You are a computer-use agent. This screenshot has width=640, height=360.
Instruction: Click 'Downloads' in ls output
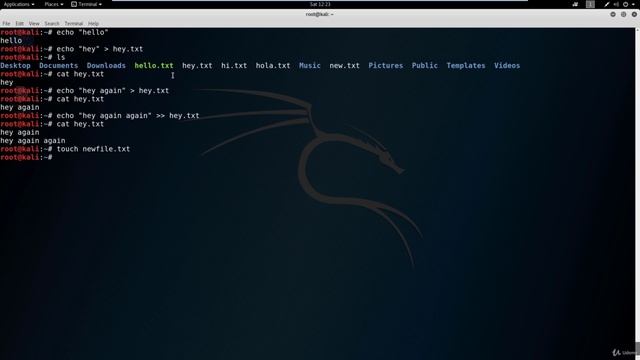click(106, 66)
